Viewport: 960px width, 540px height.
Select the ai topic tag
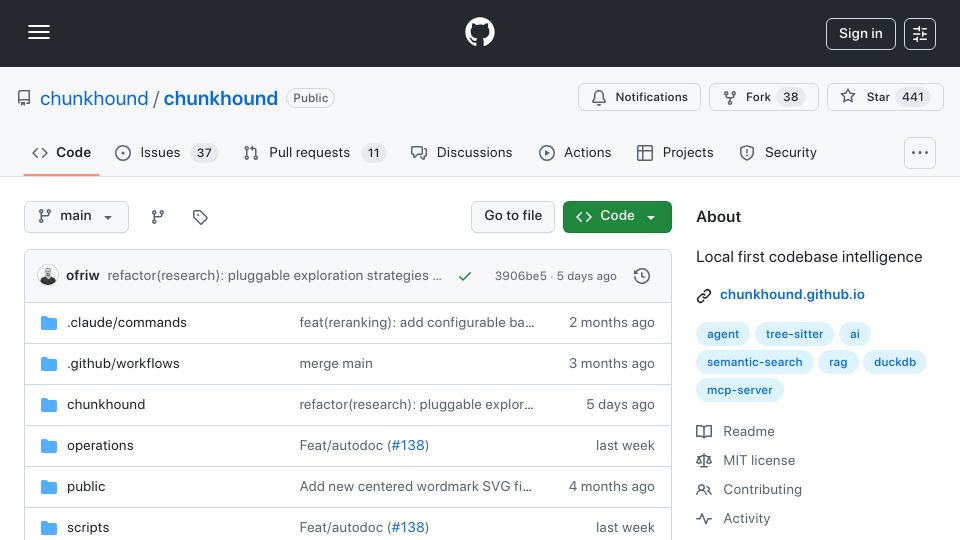855,334
